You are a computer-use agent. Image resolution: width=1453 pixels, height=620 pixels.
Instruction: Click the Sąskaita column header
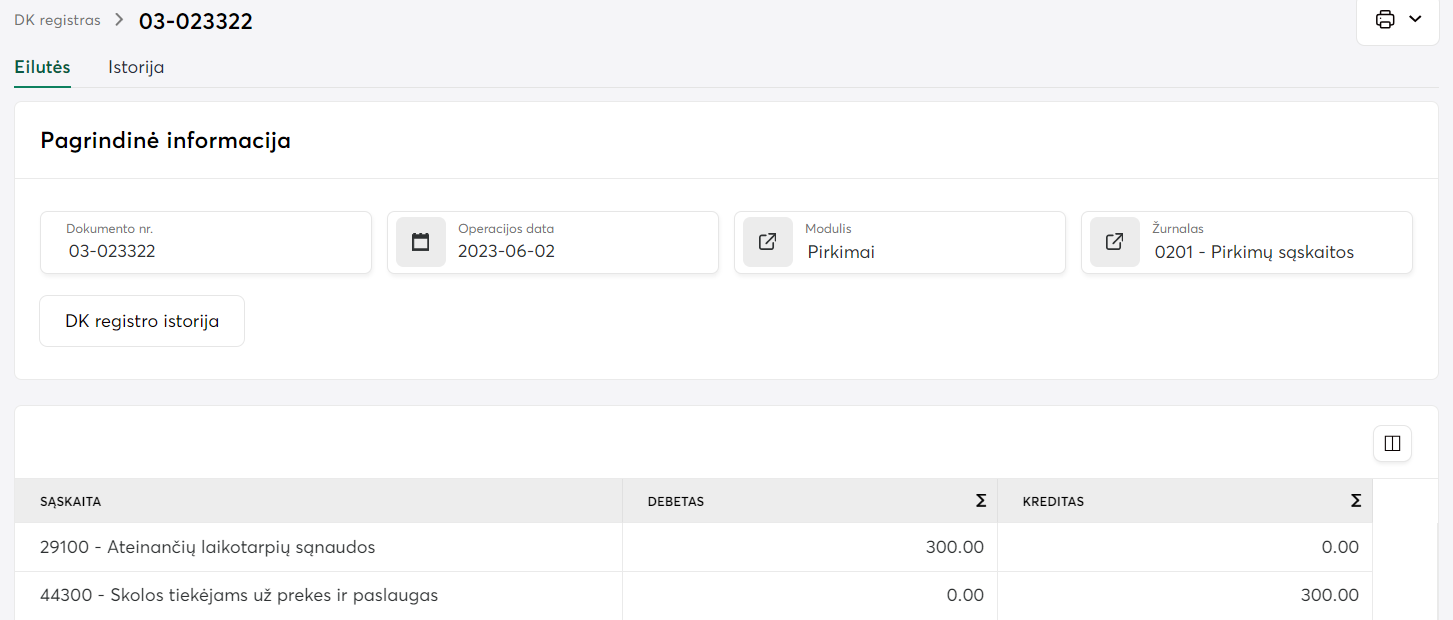71,501
